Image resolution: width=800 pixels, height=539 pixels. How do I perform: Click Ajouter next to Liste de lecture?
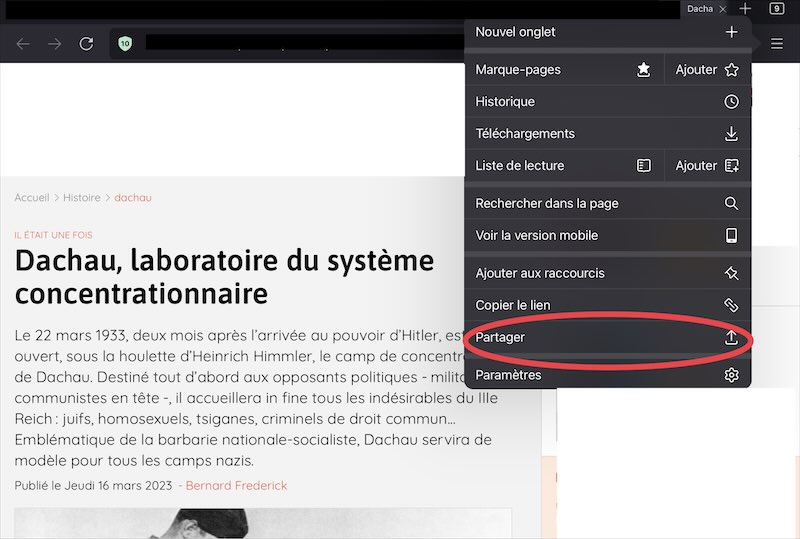707,166
